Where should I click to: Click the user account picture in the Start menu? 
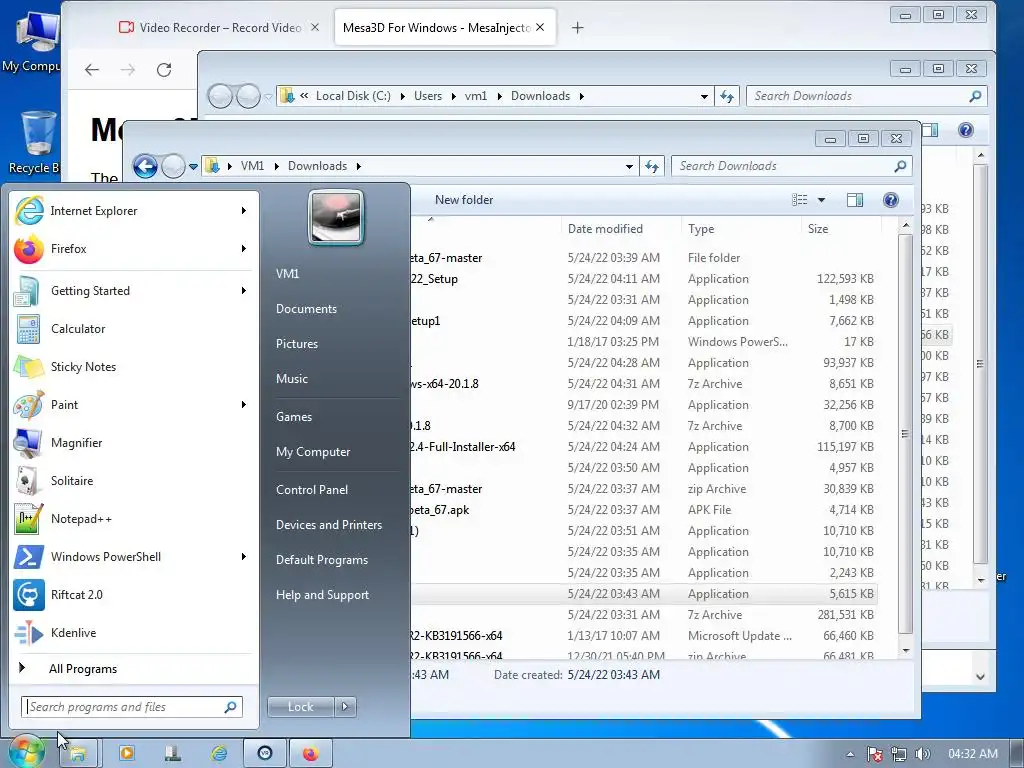[x=336, y=217]
